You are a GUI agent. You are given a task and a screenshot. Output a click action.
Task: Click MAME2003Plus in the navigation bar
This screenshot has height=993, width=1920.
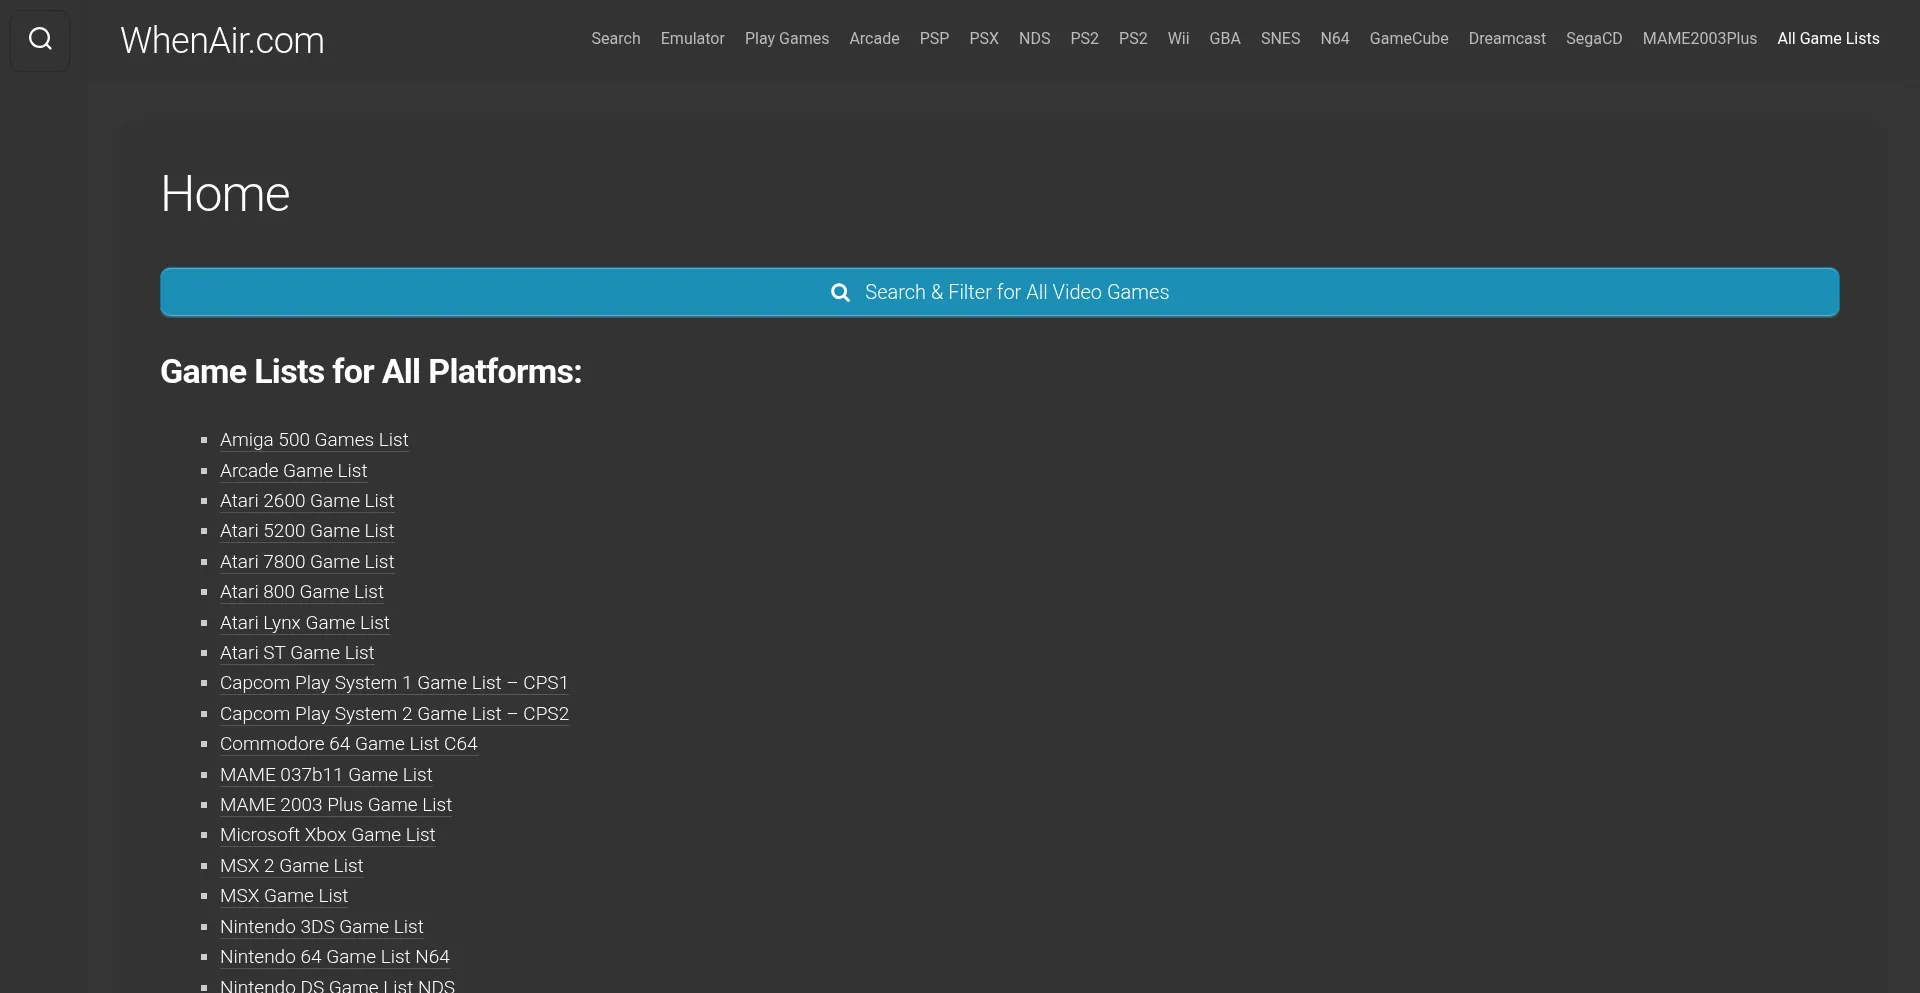click(1699, 39)
